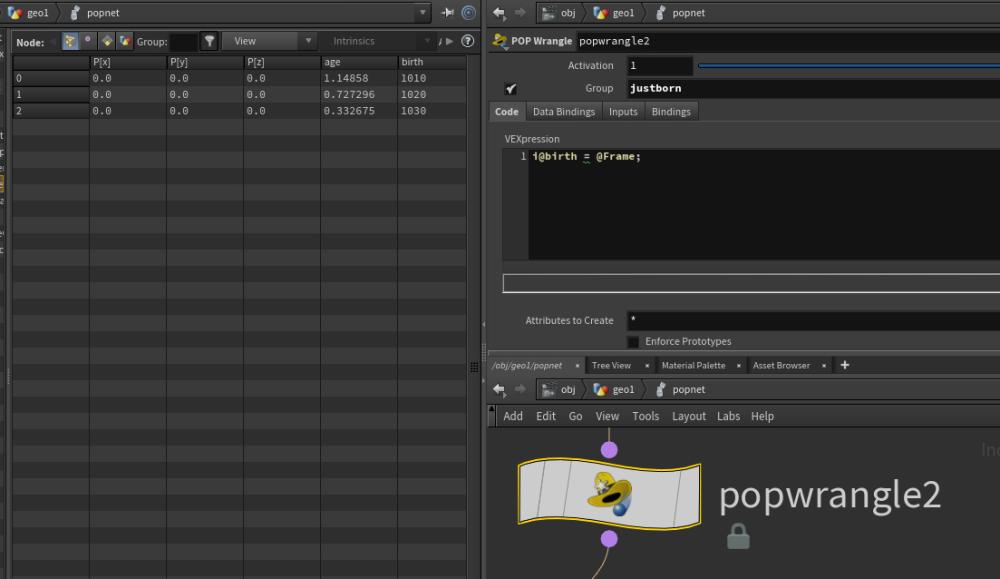The image size is (1000, 579).
Task: Select the Vertices attribute class icon
Action: pos(89,41)
